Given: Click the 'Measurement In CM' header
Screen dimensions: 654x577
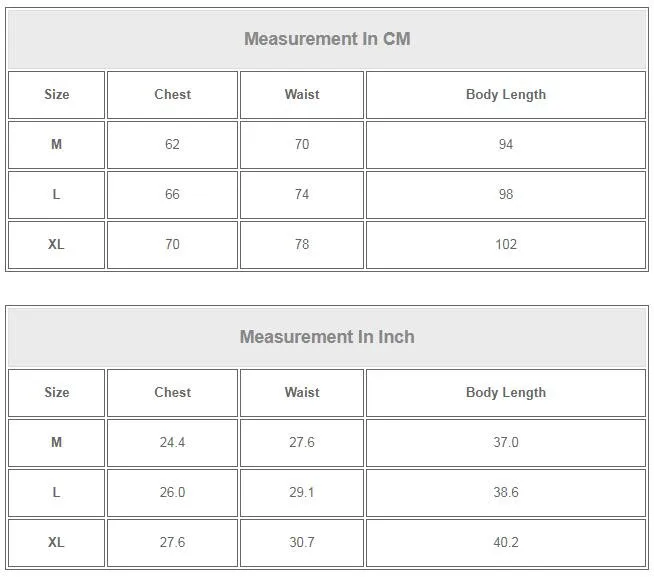Looking at the screenshot, I should coord(327,39).
